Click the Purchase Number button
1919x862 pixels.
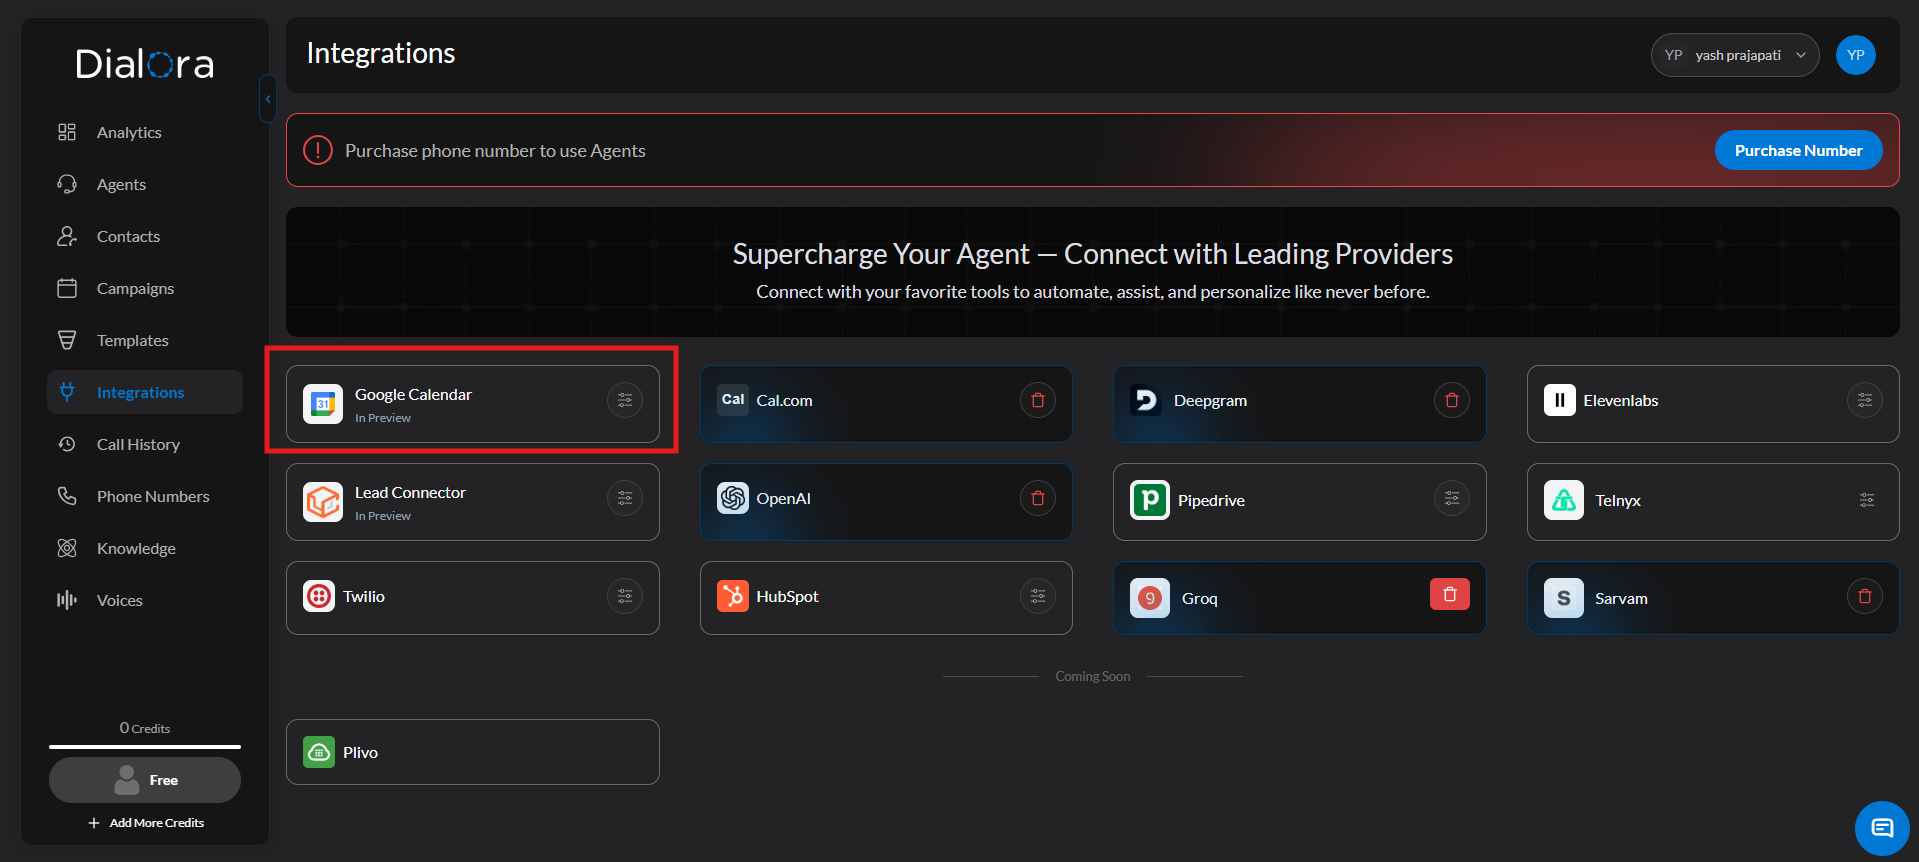pos(1797,150)
